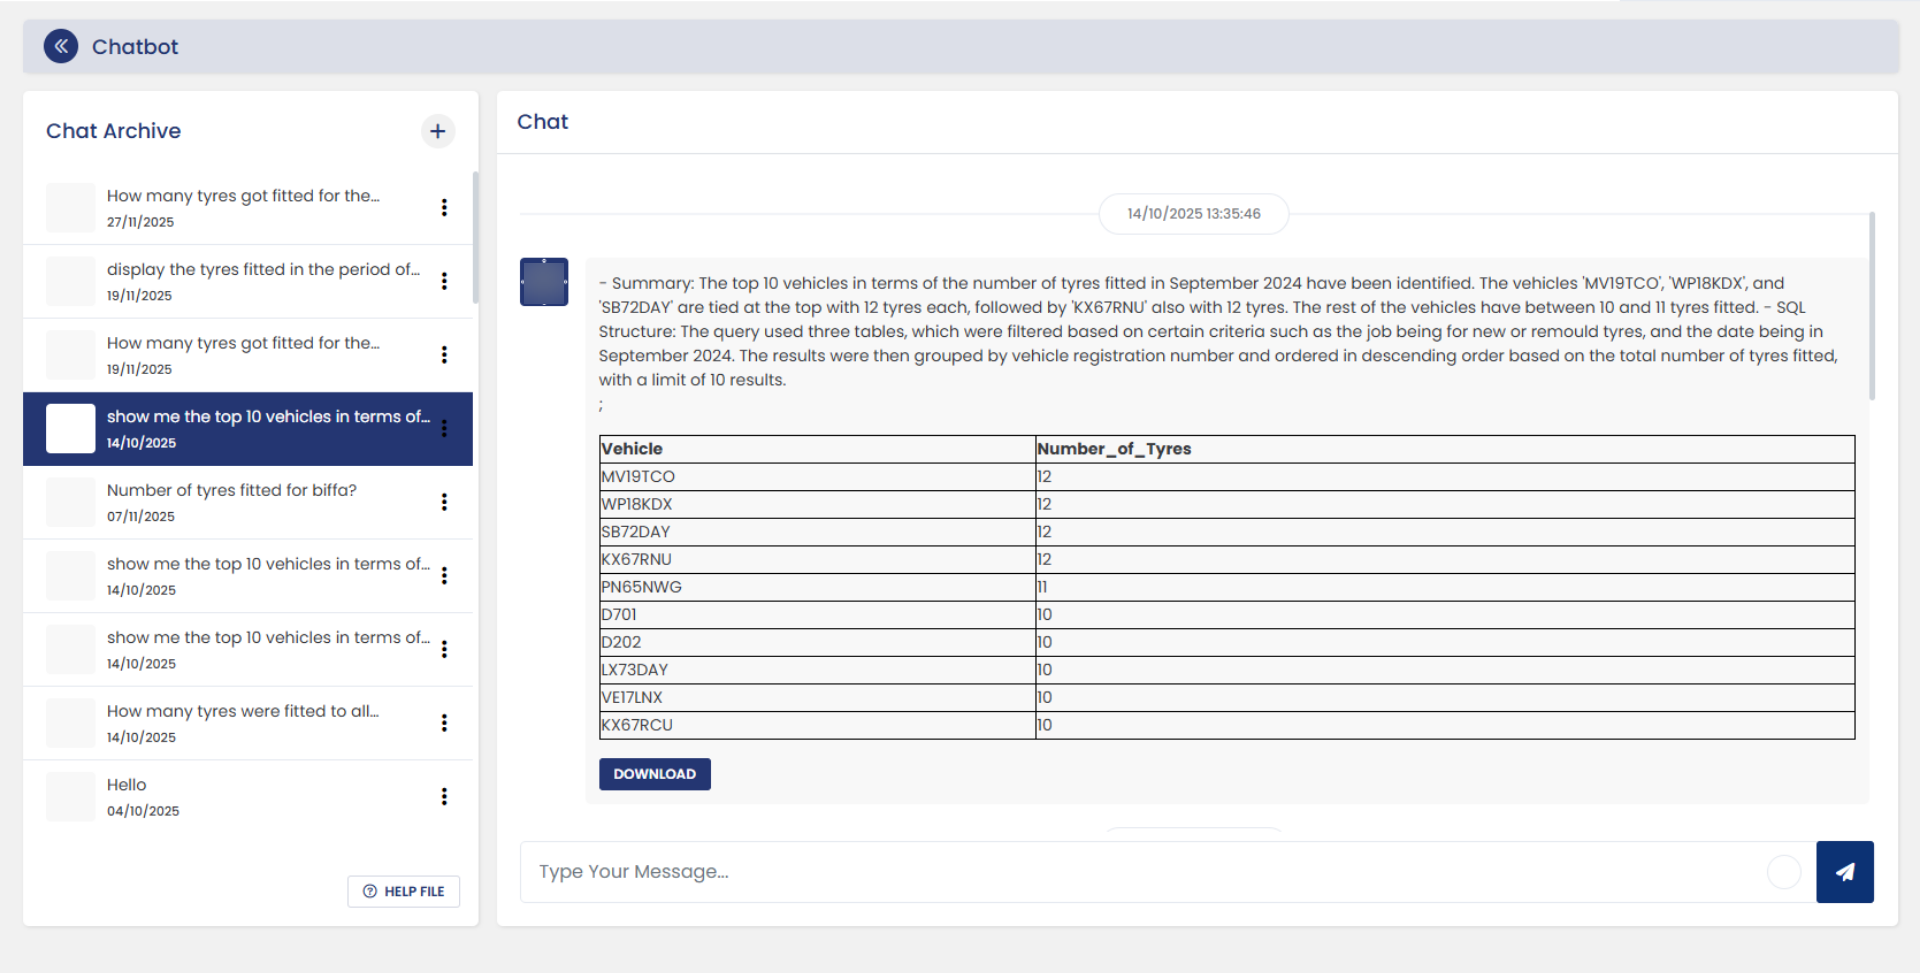
Task: Open three-dot menu for 'How many tyres were fitted to all' chat
Action: coord(444,723)
